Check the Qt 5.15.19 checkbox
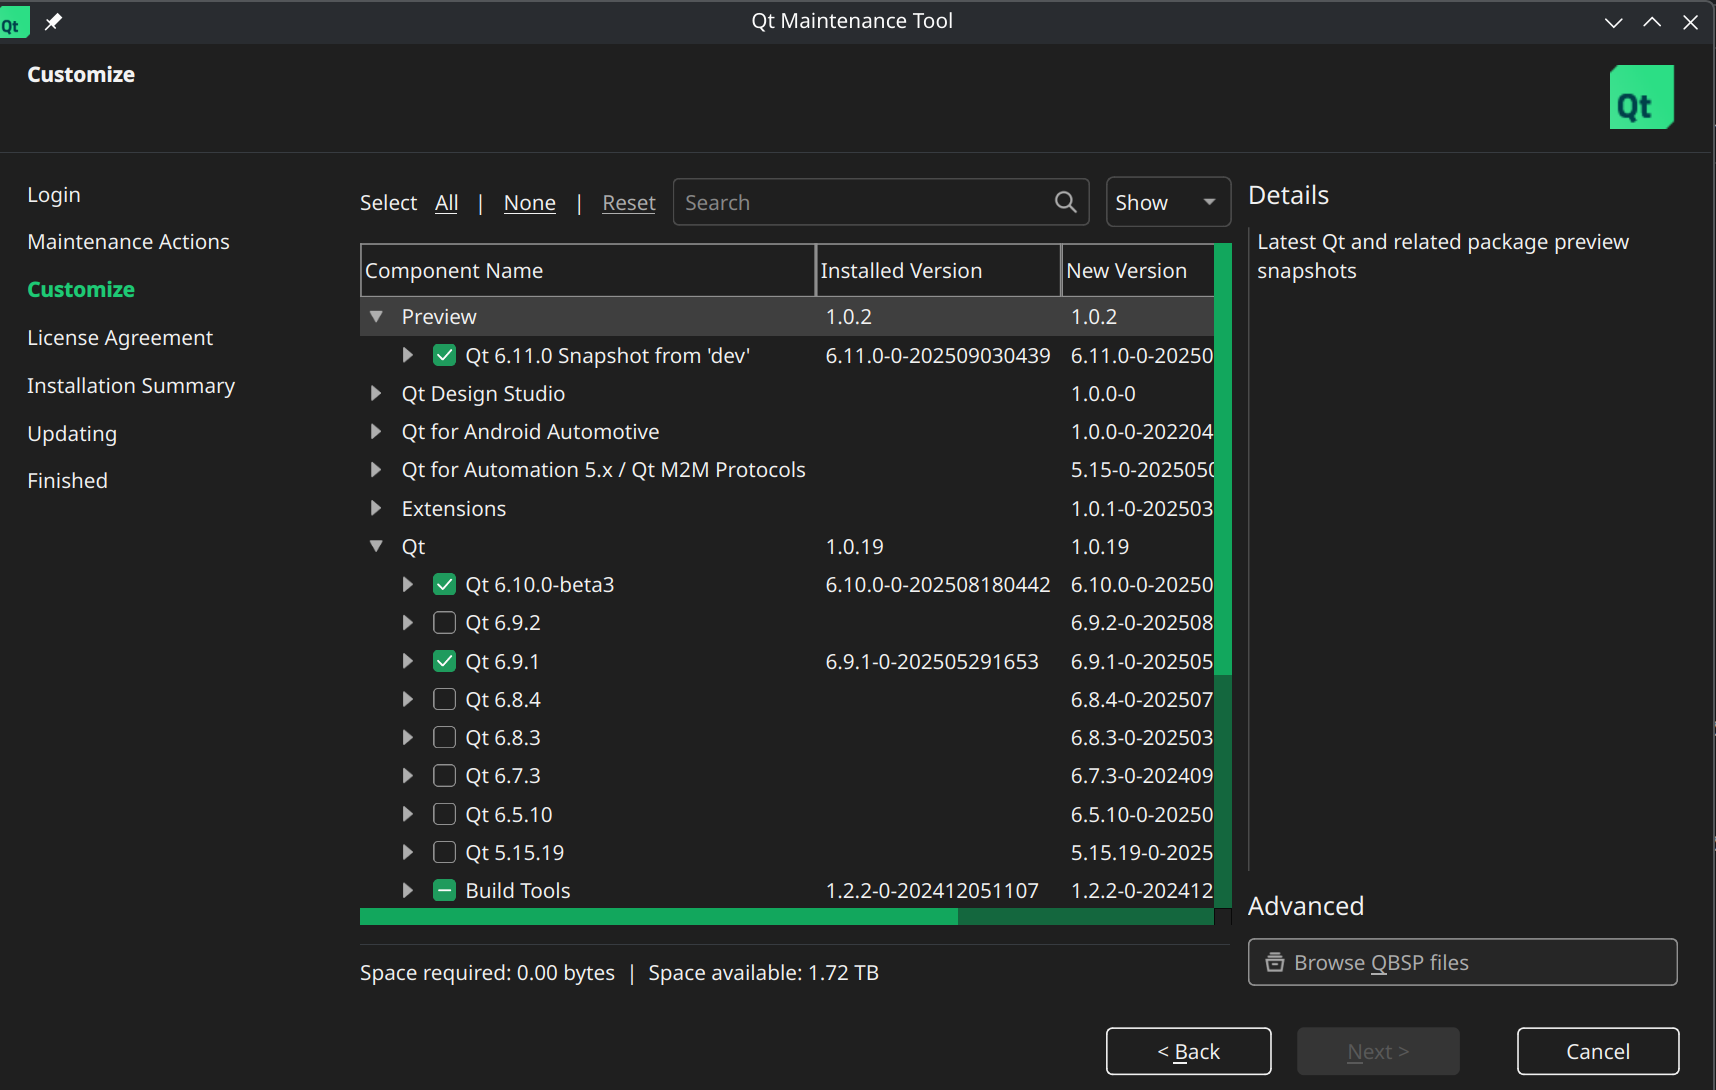This screenshot has height=1090, width=1716. (445, 852)
